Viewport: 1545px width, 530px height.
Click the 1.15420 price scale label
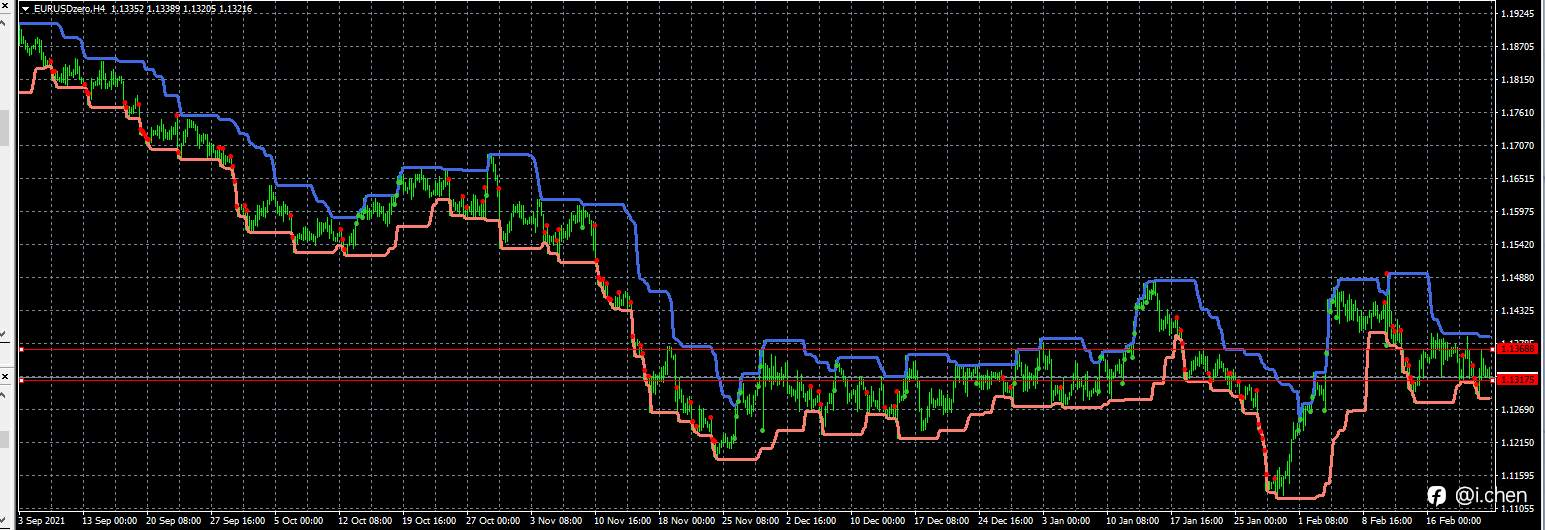(x=1517, y=245)
